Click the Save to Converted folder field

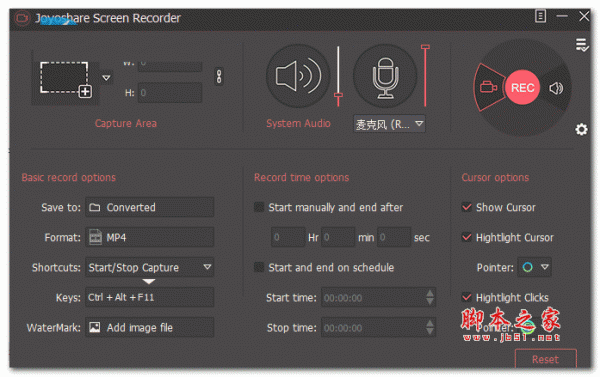click(x=149, y=207)
